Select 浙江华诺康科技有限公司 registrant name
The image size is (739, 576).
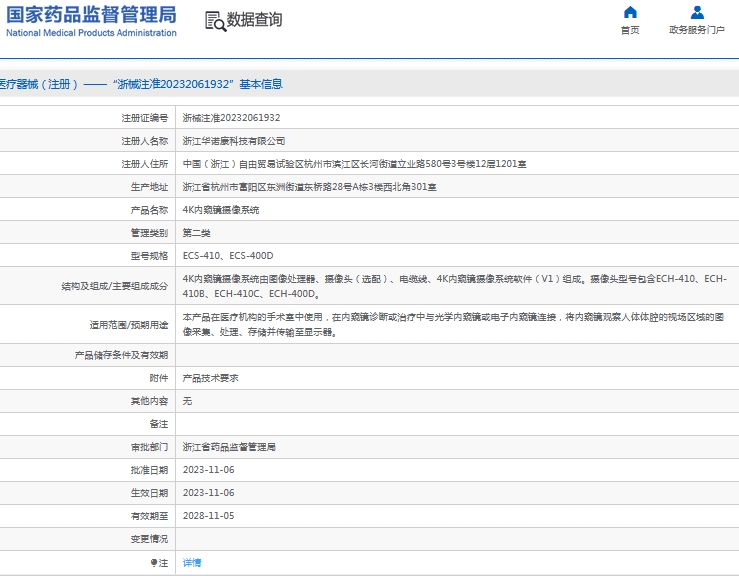[x=234, y=141]
